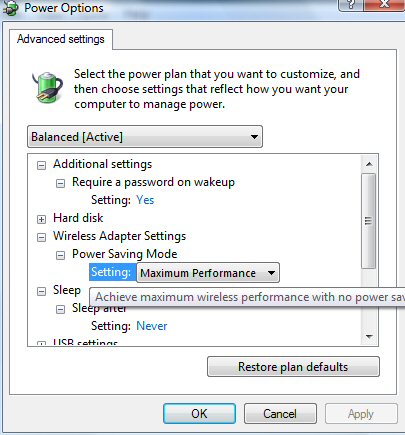This screenshot has width=405, height=435.
Task: Click the scrollbar down arrow
Action: pyautogui.click(x=369, y=337)
